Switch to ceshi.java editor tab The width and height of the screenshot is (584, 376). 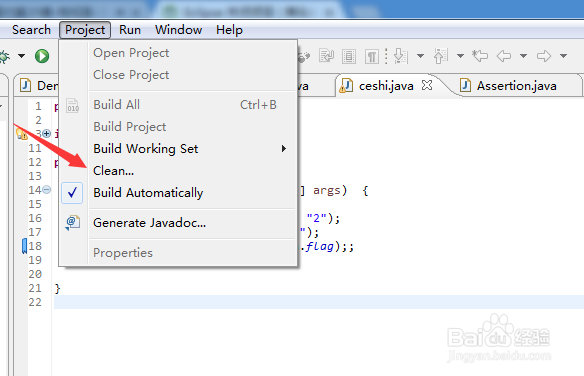[386, 86]
